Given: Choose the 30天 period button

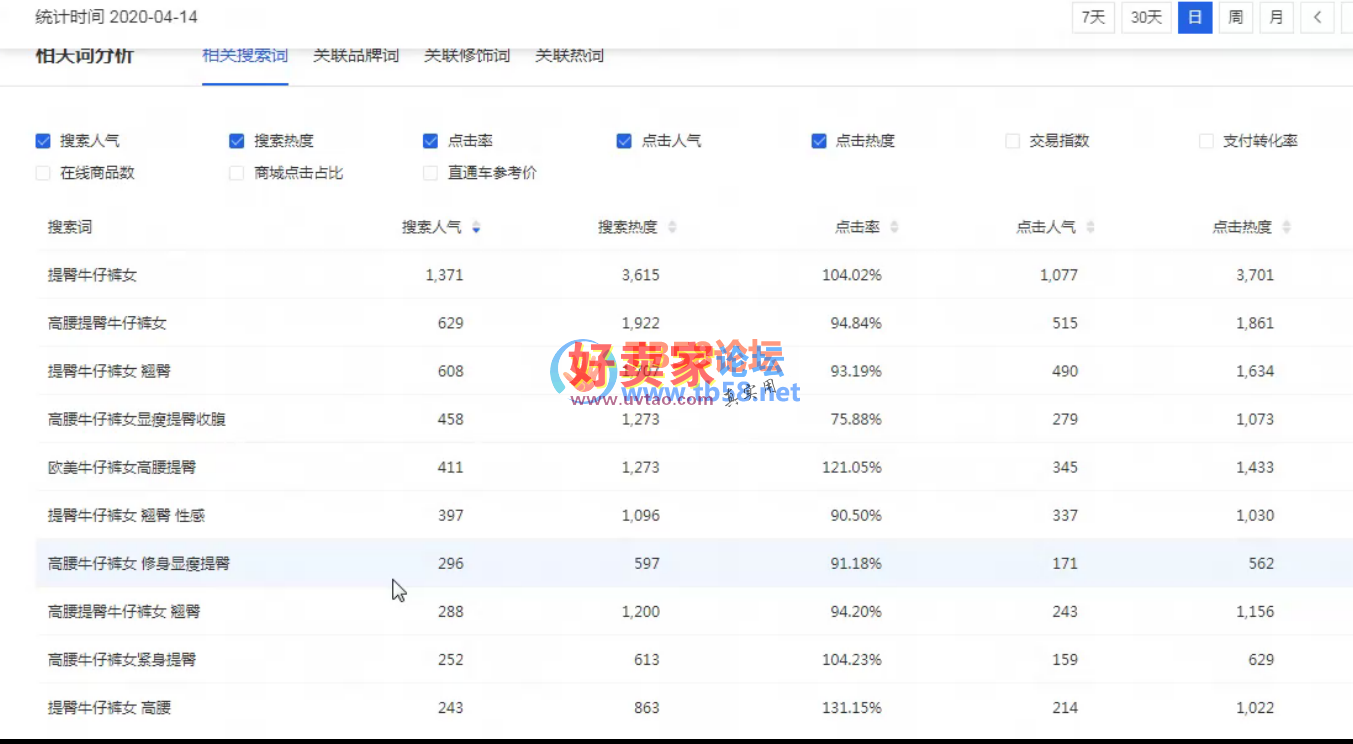Looking at the screenshot, I should pos(1146,17).
